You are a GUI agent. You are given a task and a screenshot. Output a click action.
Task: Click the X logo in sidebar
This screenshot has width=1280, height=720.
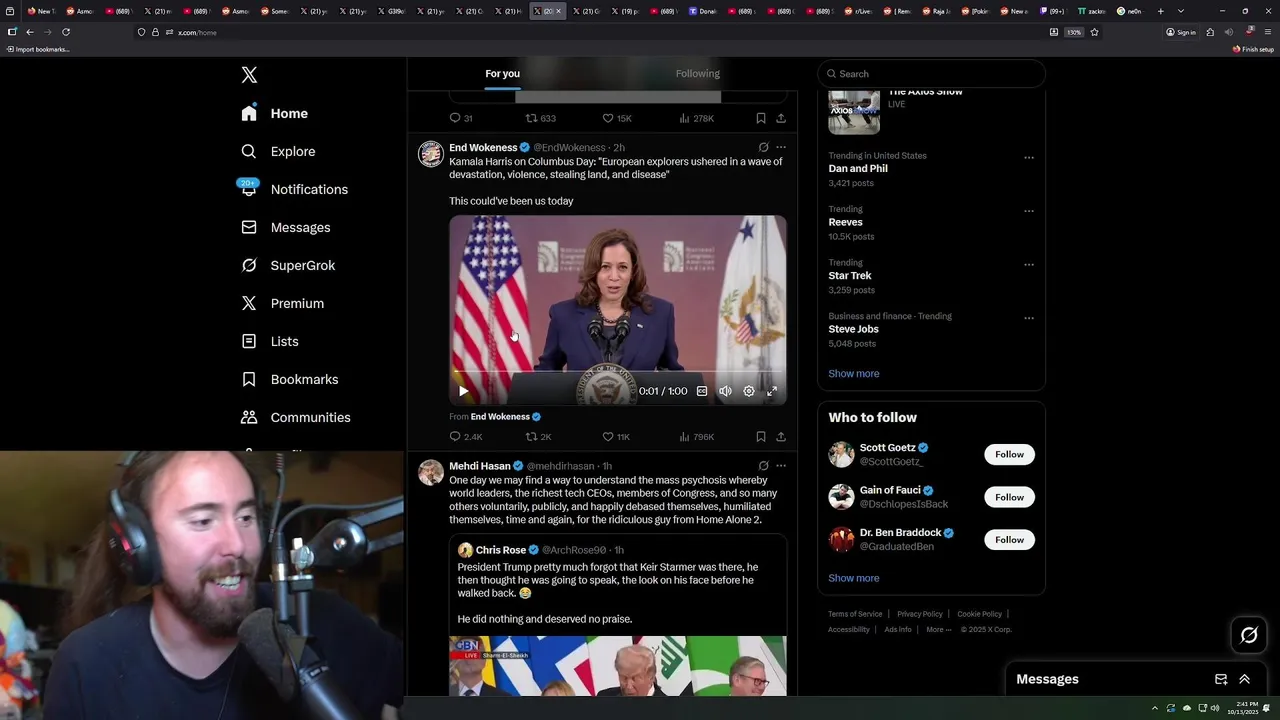click(249, 75)
